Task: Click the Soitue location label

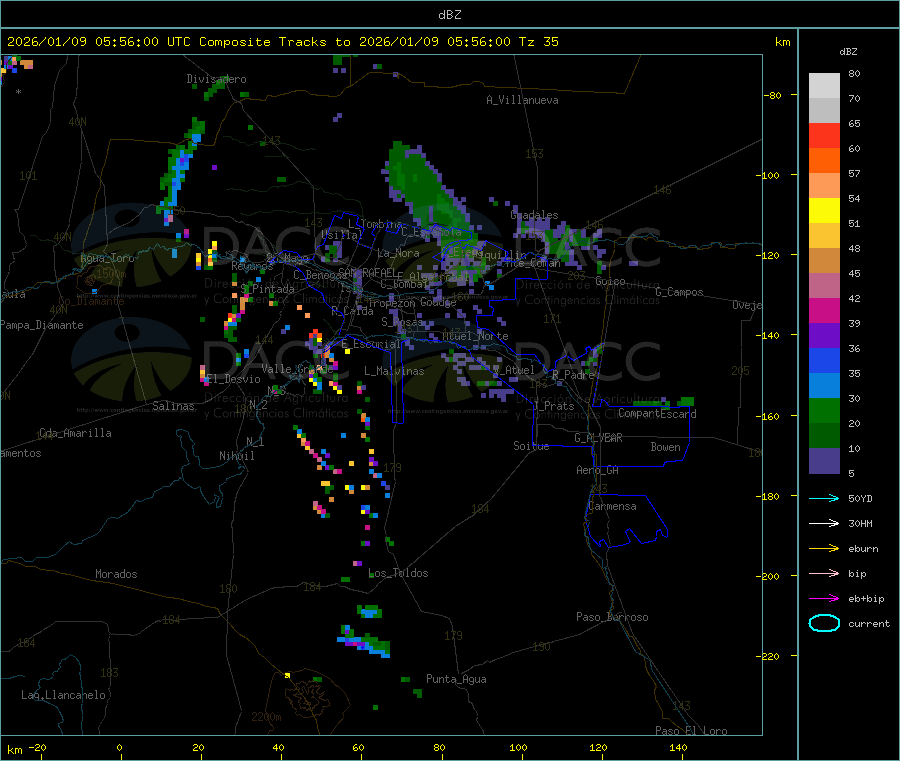Action: click(x=531, y=446)
